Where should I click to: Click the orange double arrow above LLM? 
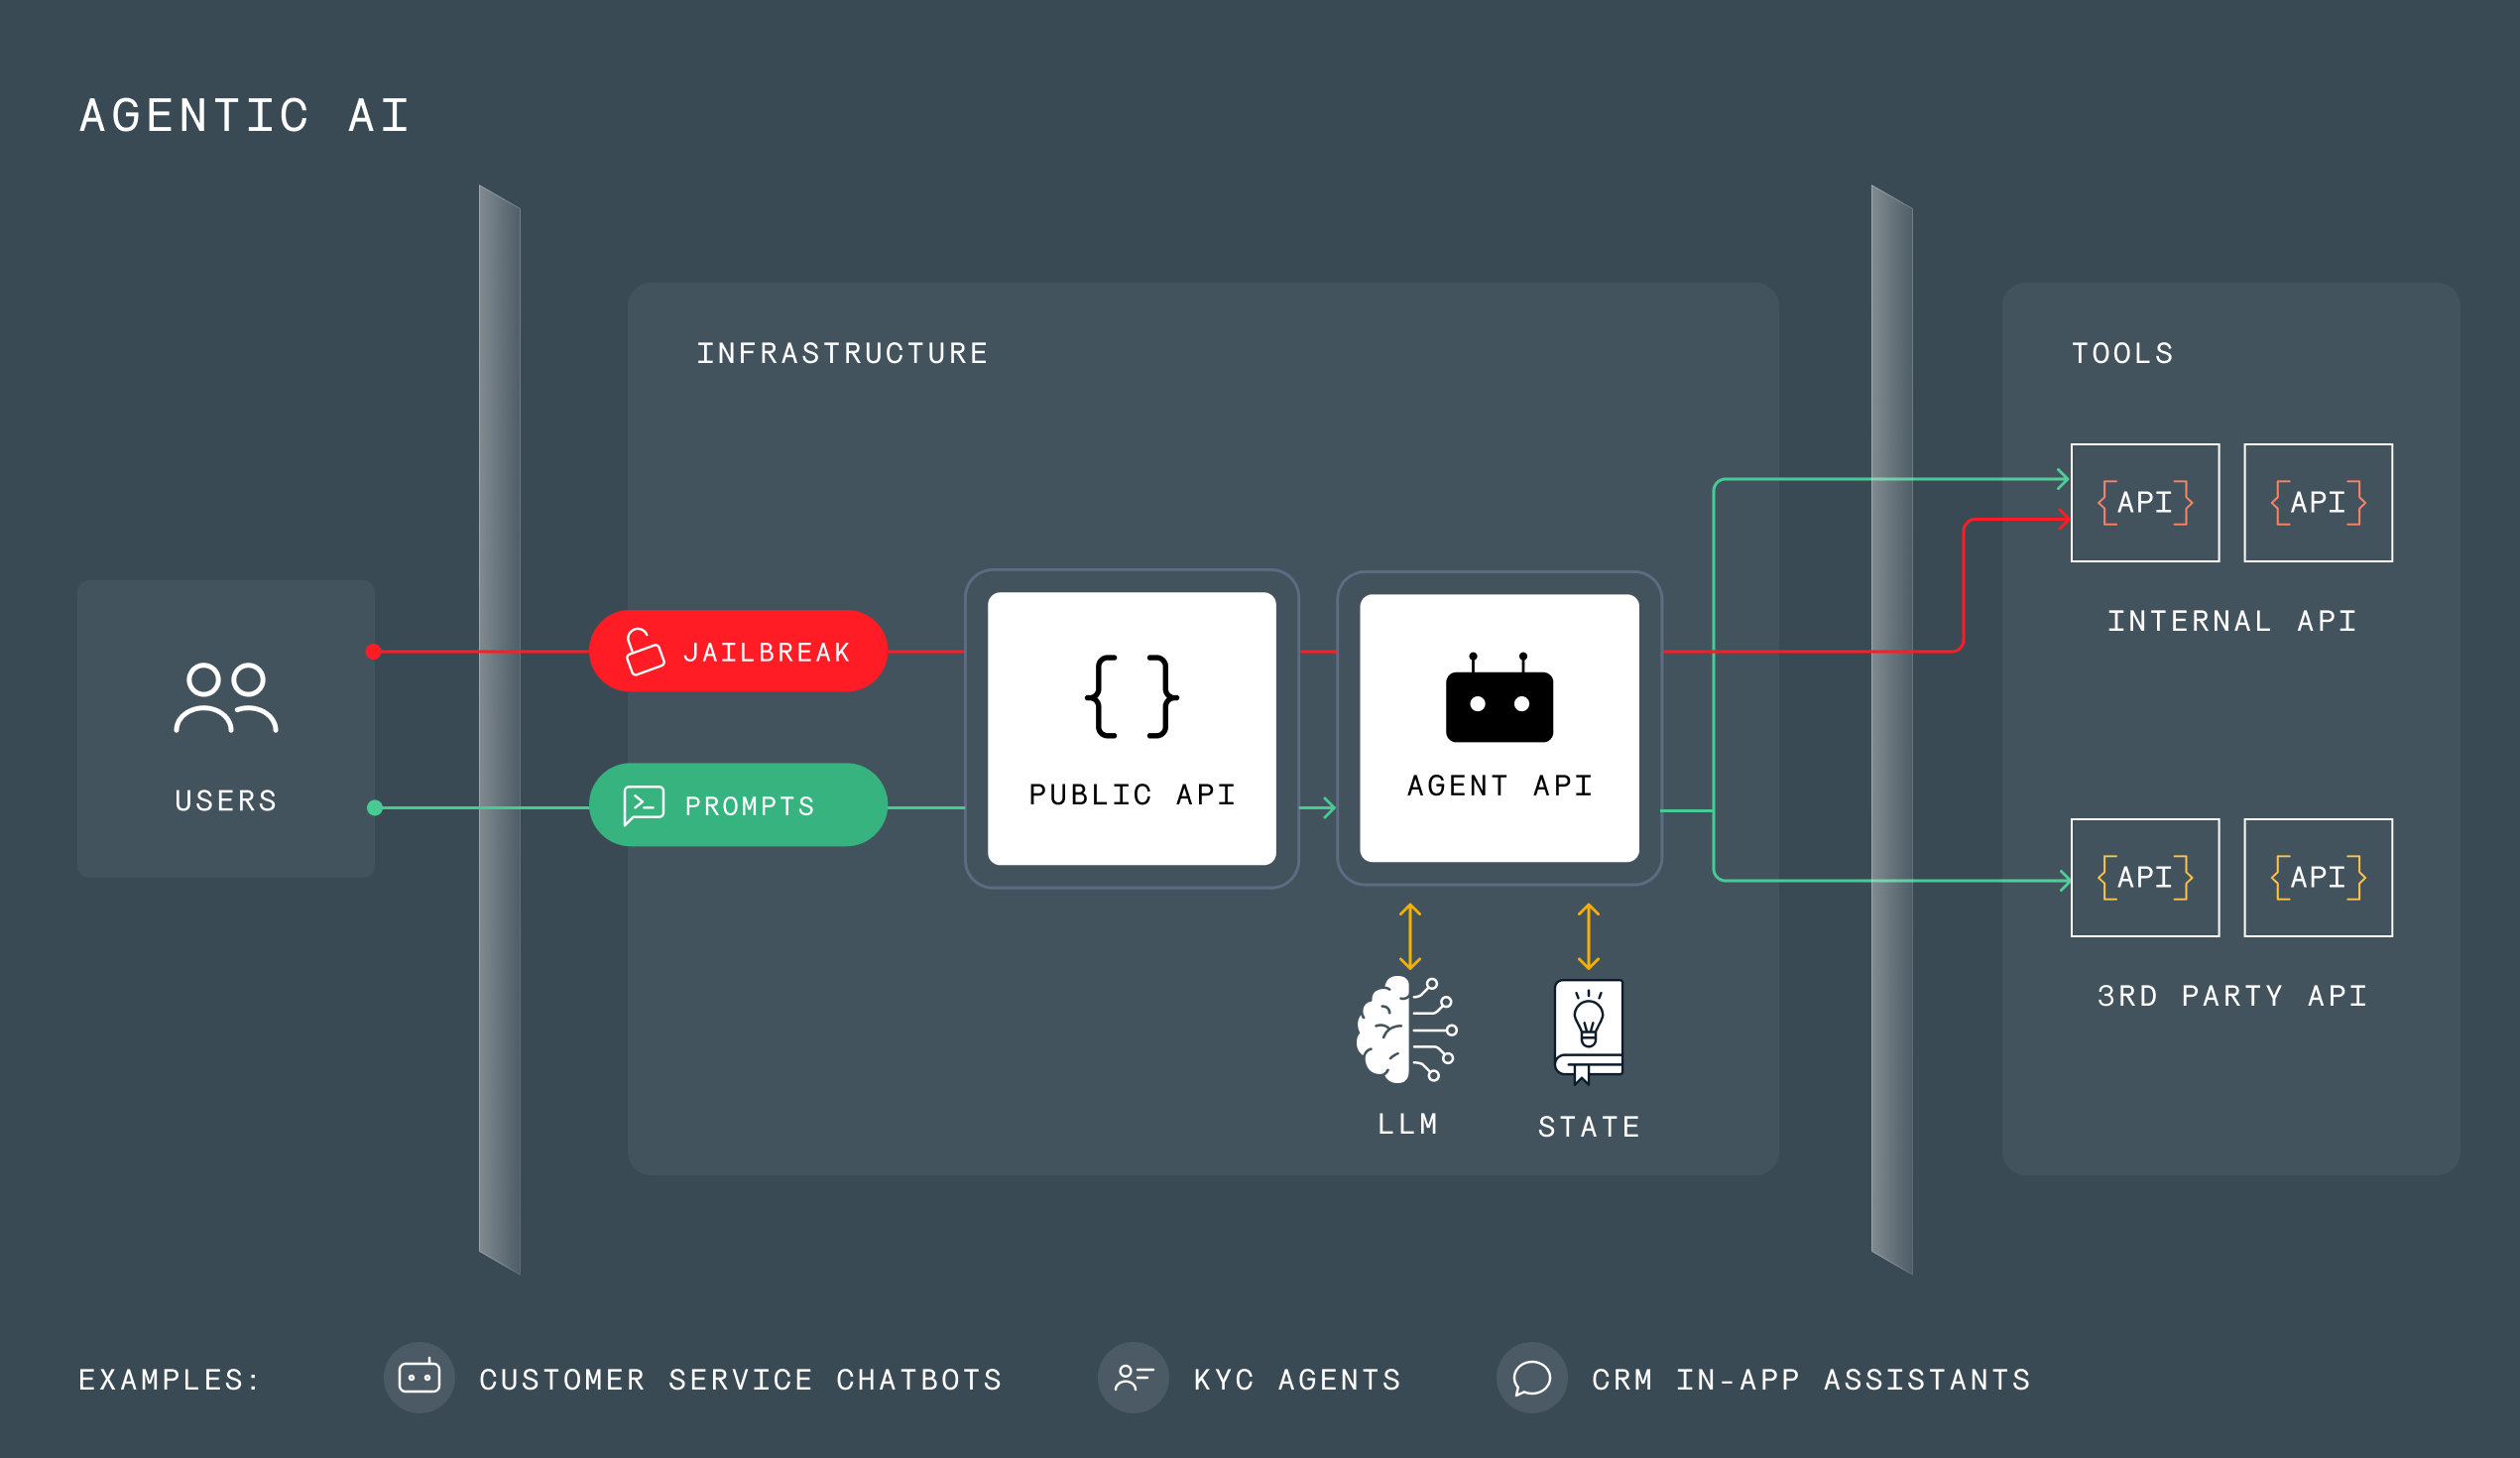[x=1410, y=935]
